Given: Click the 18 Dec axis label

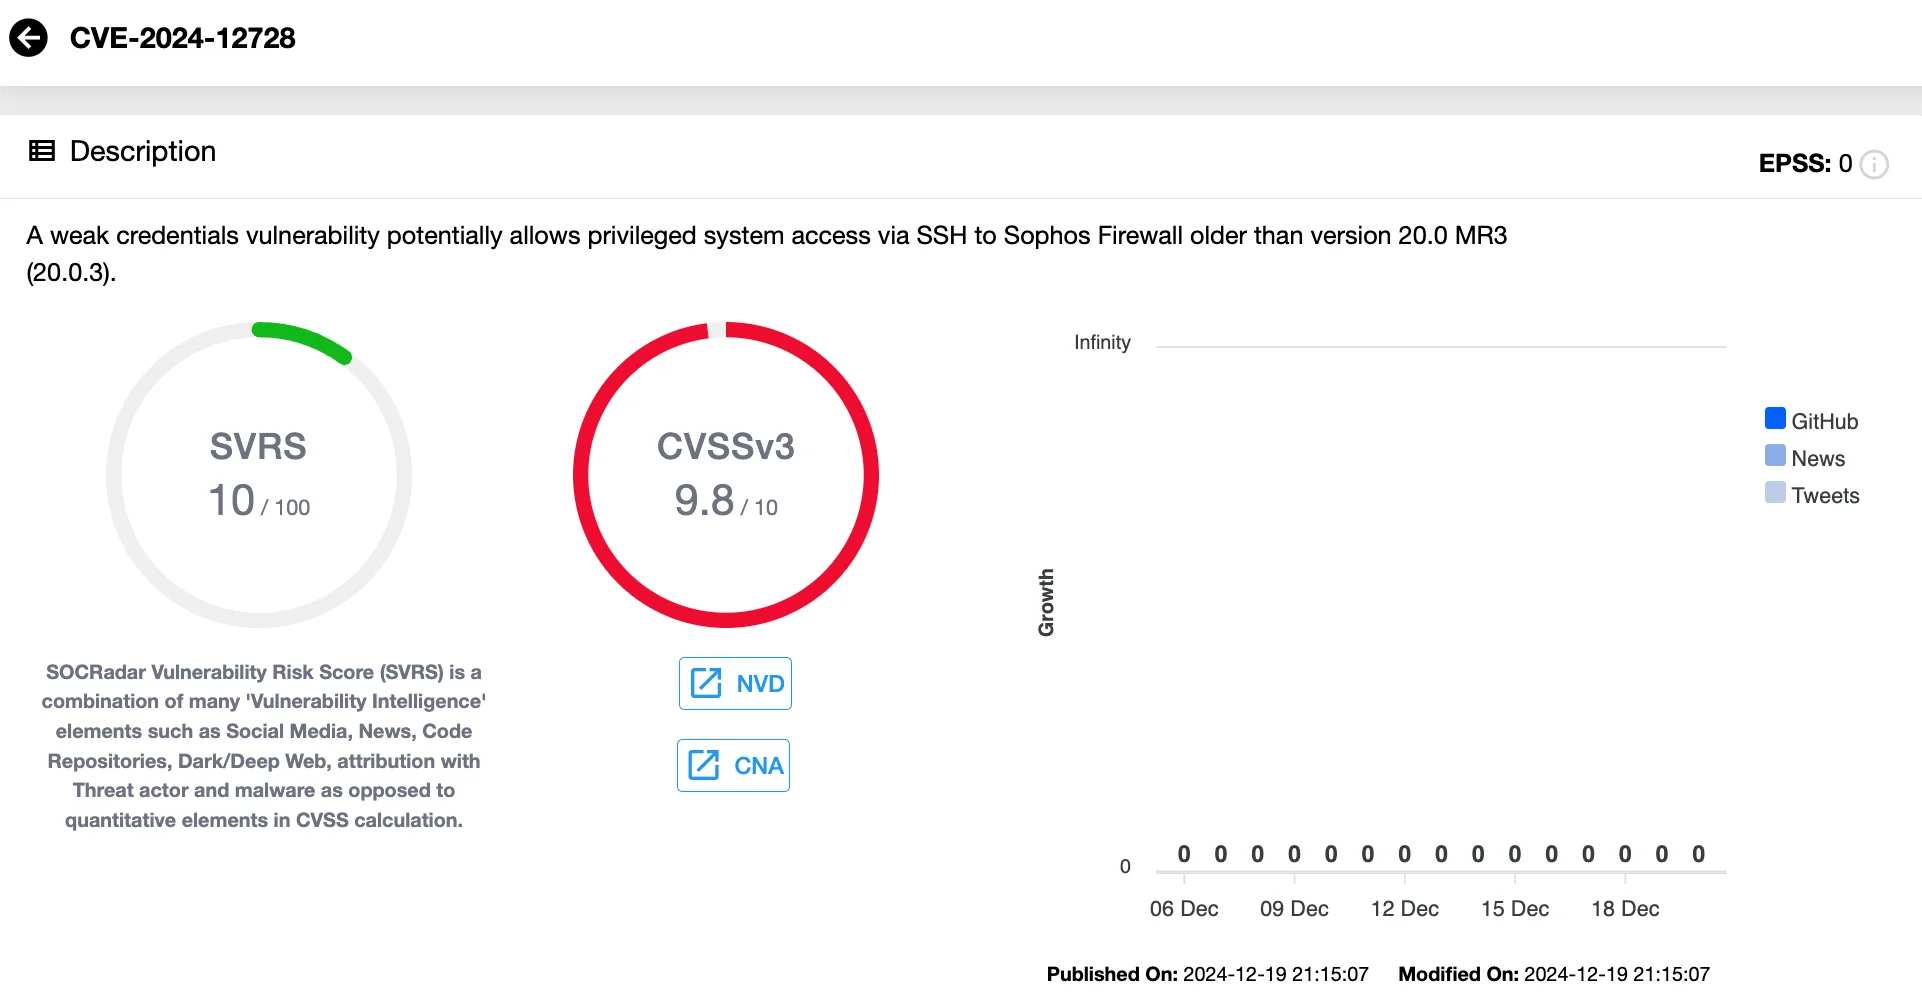Looking at the screenshot, I should point(1625,909).
